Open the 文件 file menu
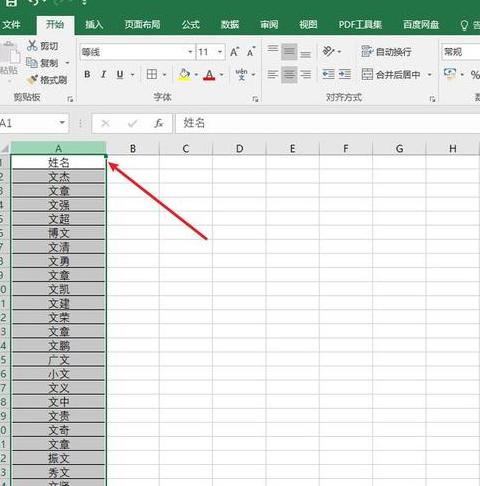Viewport: 480px width, 486px height. coord(12,25)
